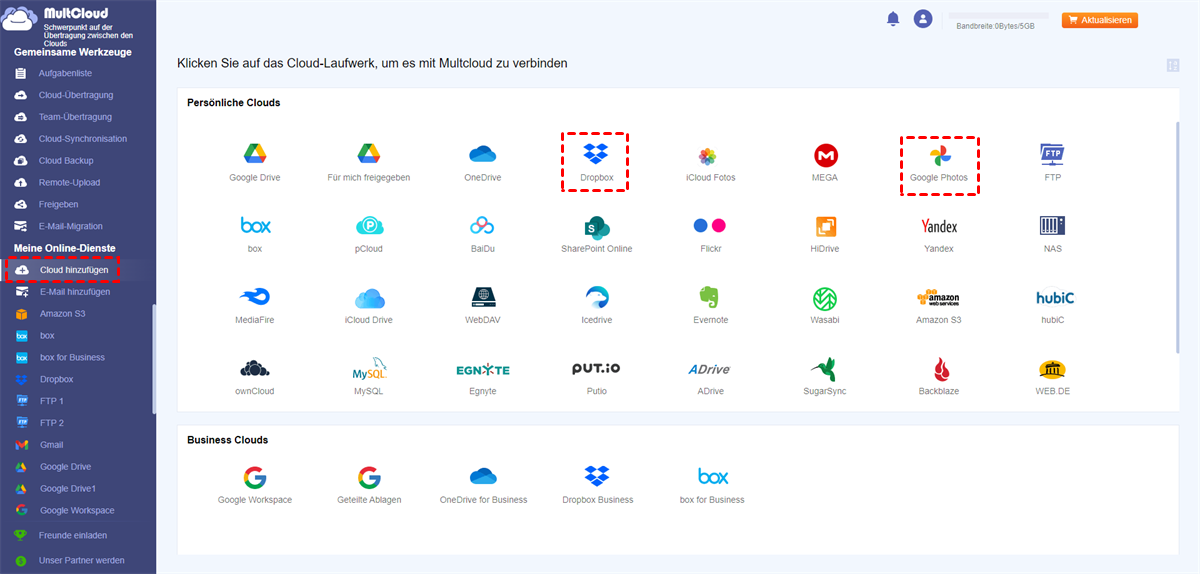The image size is (1200, 574).
Task: Connect the Google Drive cloud
Action: (x=255, y=155)
